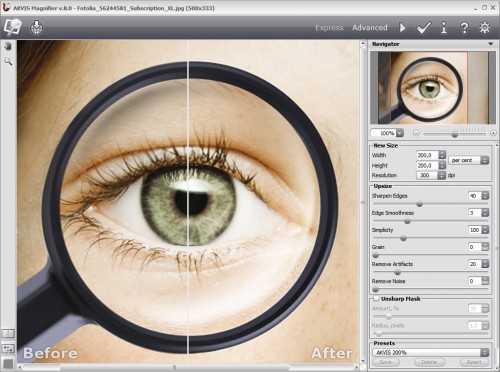Click the horizontal scrollbar below the image

[x=188, y=367]
